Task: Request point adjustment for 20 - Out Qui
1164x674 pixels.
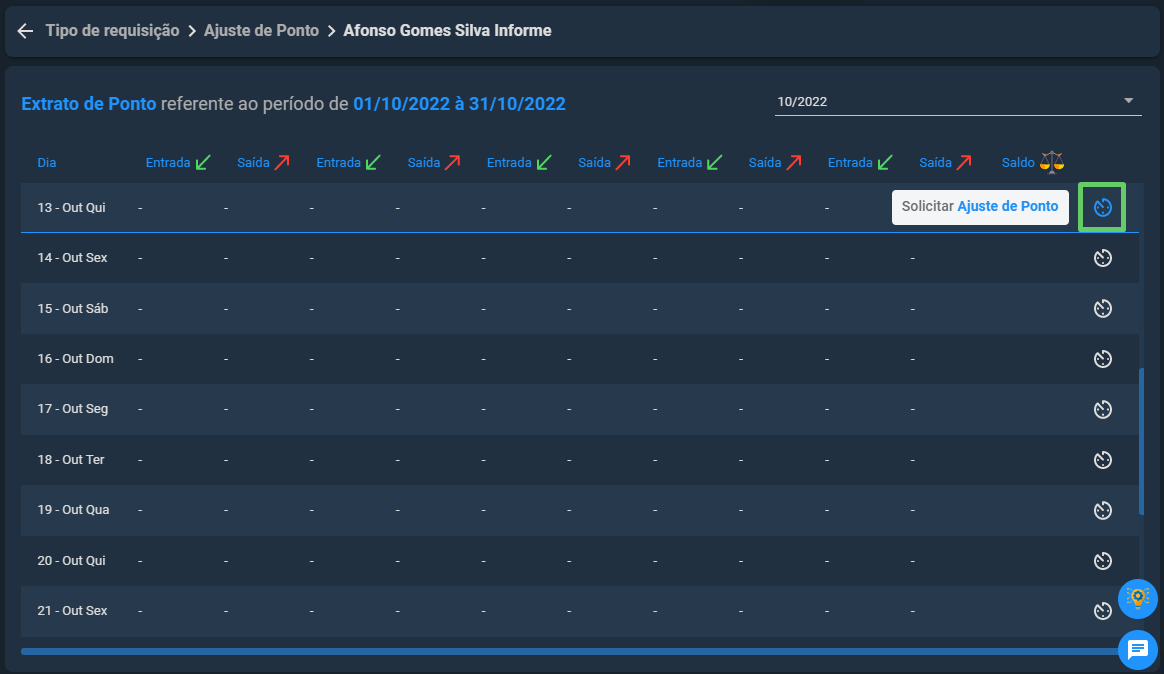Action: click(x=1102, y=560)
